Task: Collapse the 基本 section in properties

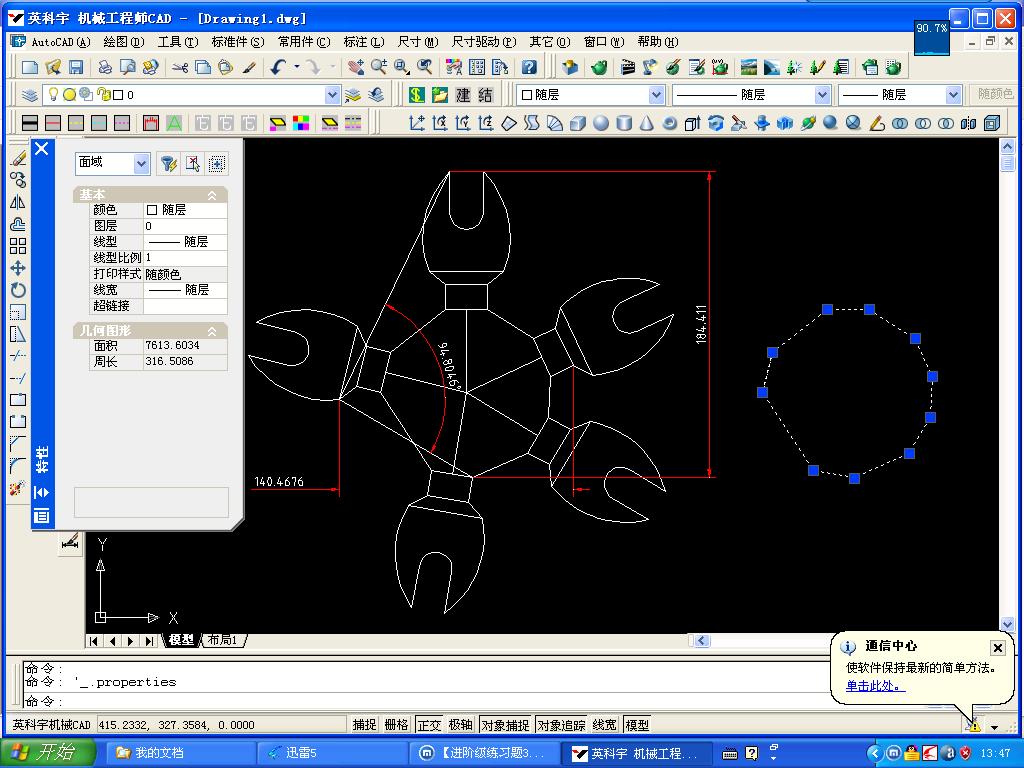Action: (212, 195)
